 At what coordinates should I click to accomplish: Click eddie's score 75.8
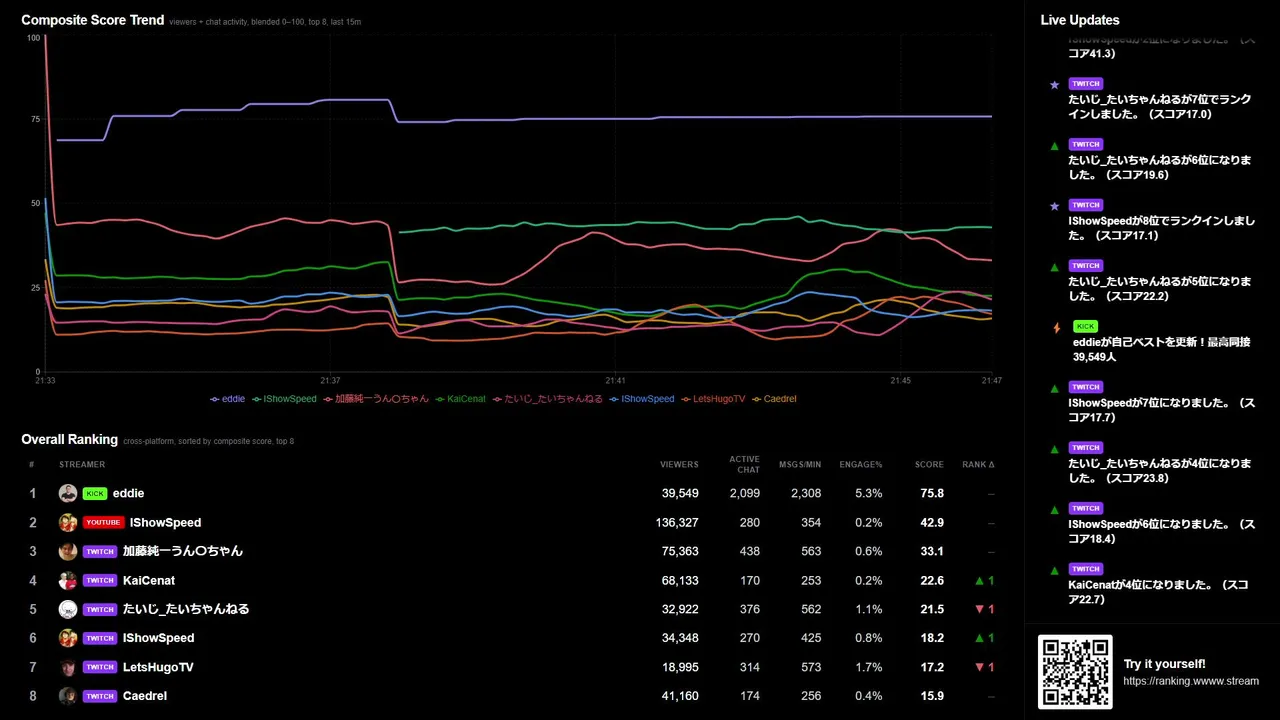coord(932,493)
